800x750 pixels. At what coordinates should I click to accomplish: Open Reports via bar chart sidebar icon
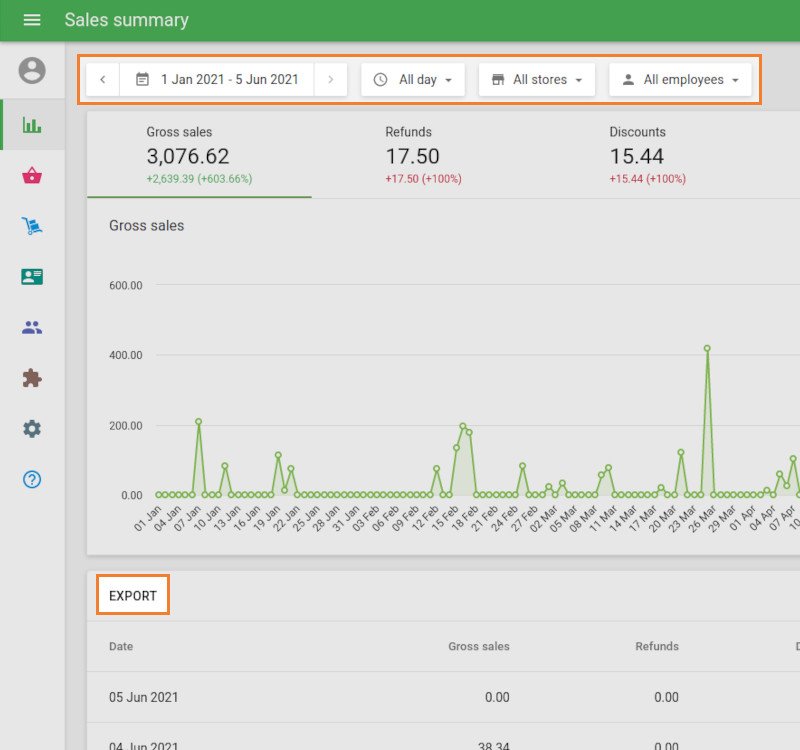(32, 125)
